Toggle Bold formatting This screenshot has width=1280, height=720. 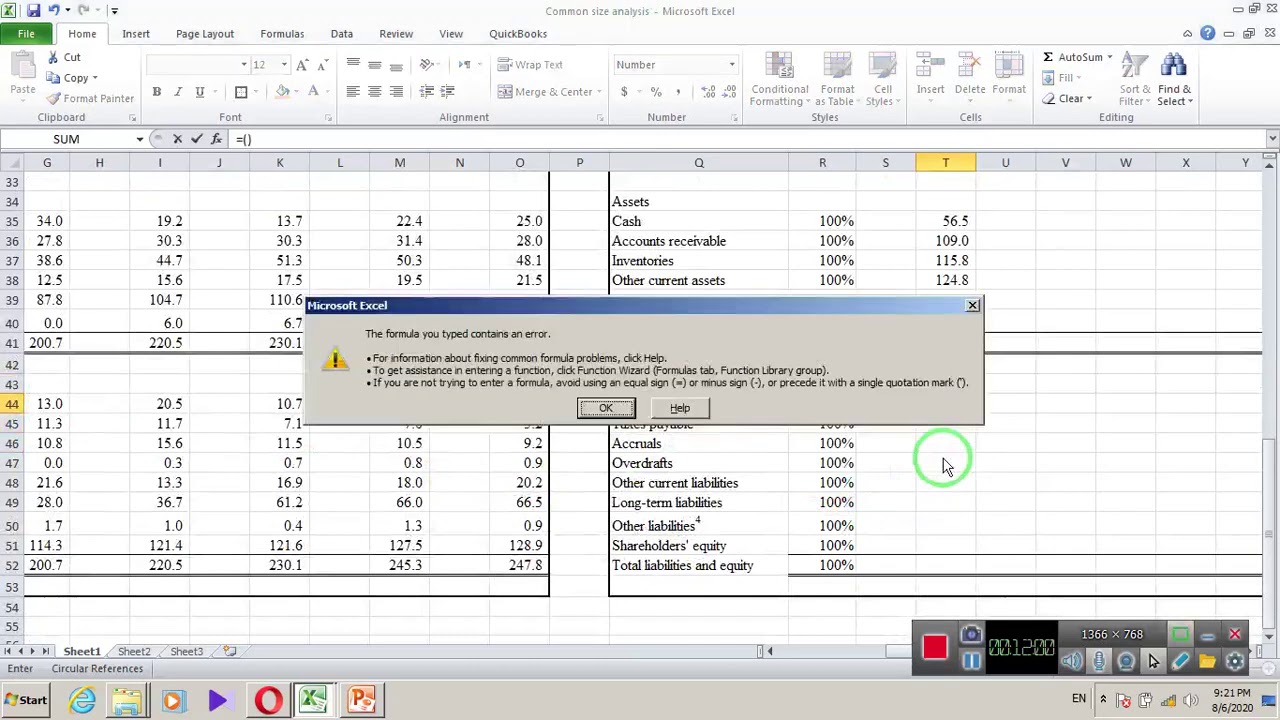point(156,92)
